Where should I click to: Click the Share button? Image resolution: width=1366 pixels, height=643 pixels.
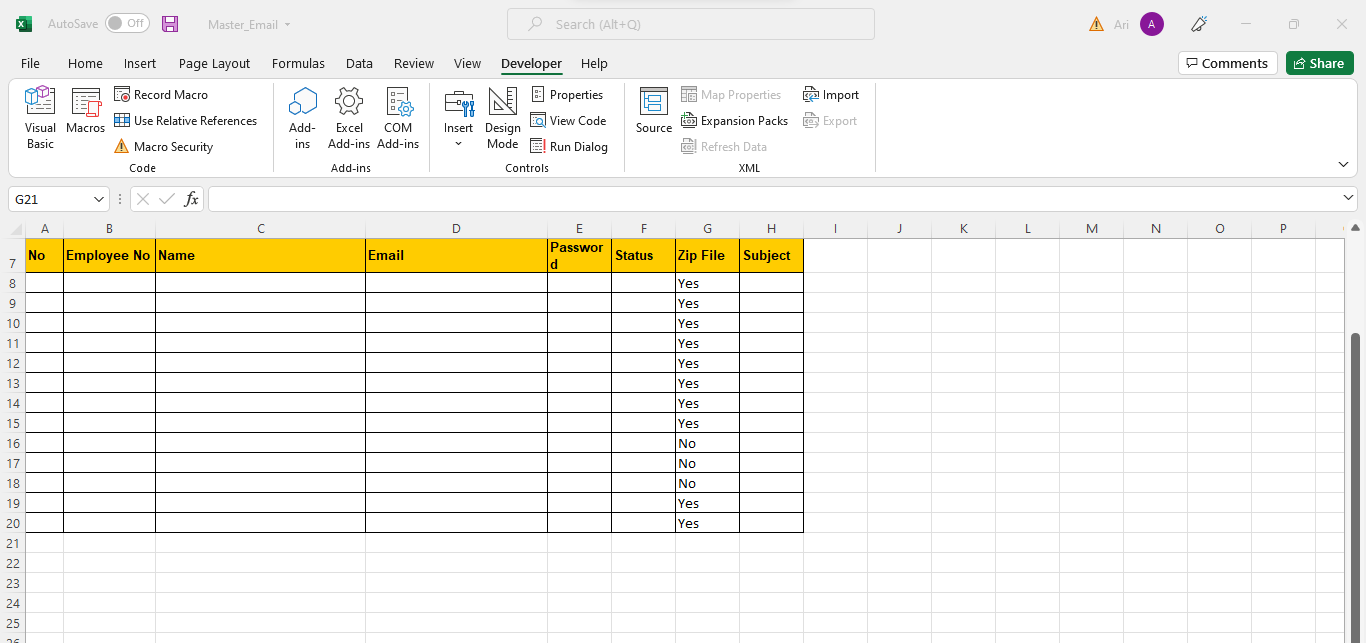point(1319,63)
